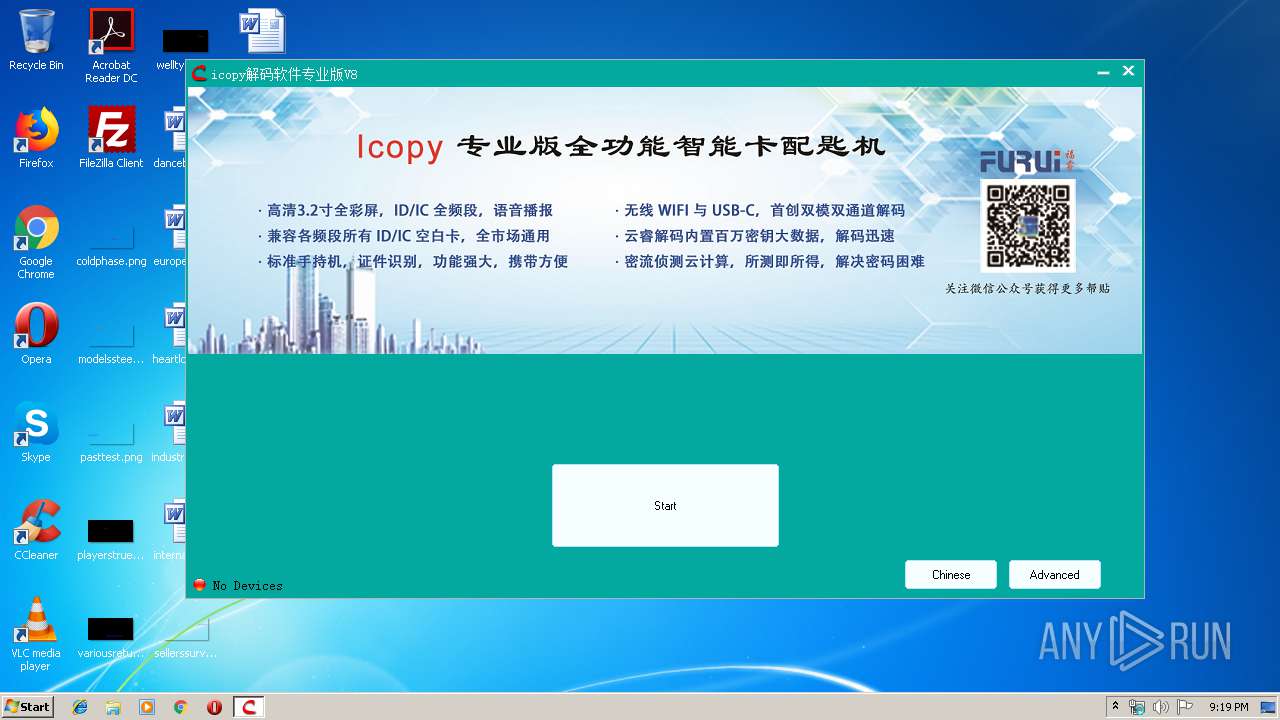1280x720 pixels.
Task: Open Internet Explorer from taskbar
Action: pos(80,707)
